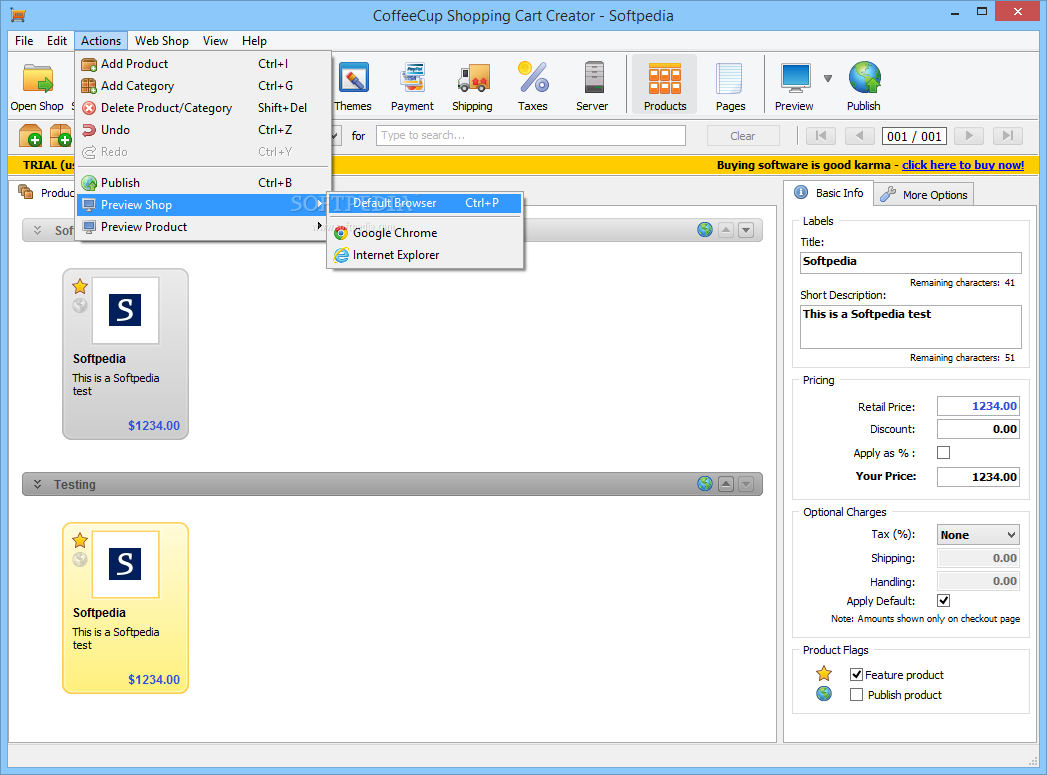Click the Title input field
The height and width of the screenshot is (775, 1047).
911,262
